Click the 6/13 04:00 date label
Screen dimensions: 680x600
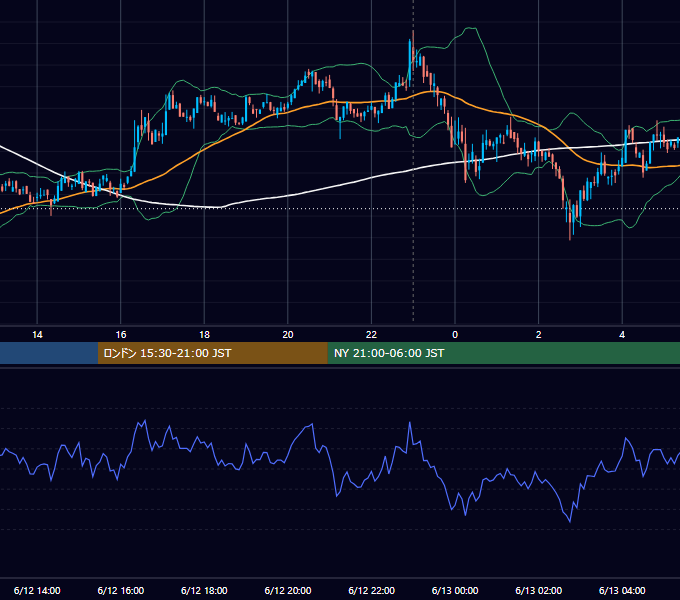[x=622, y=590]
